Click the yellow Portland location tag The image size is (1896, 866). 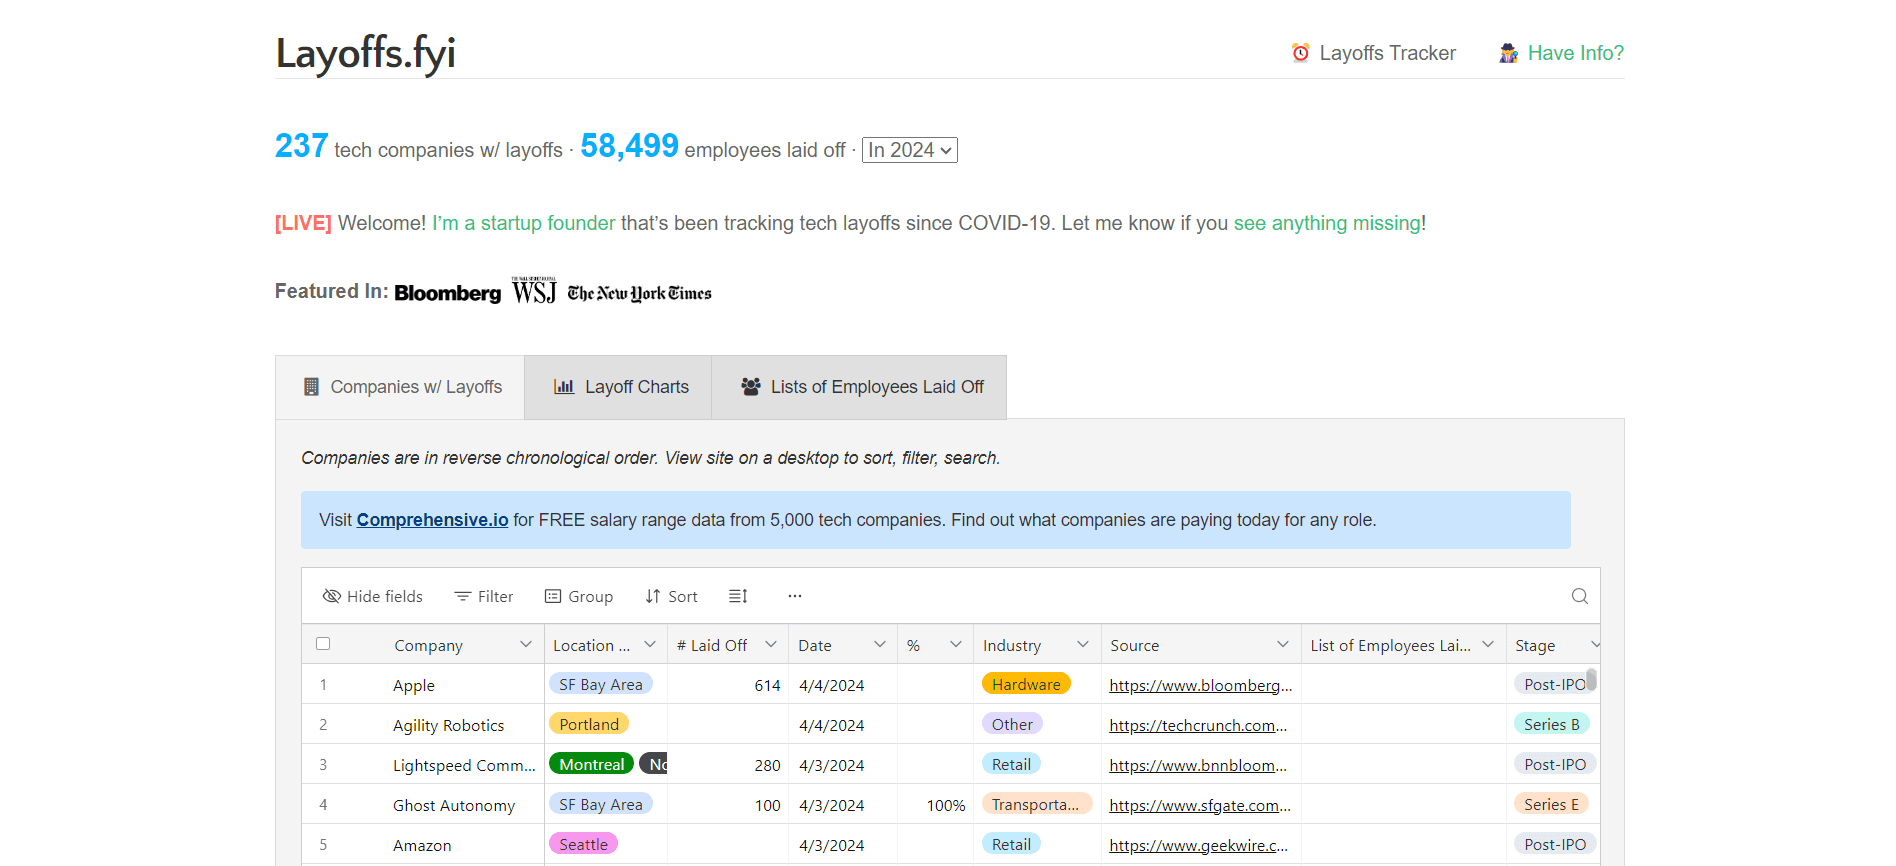coord(589,724)
